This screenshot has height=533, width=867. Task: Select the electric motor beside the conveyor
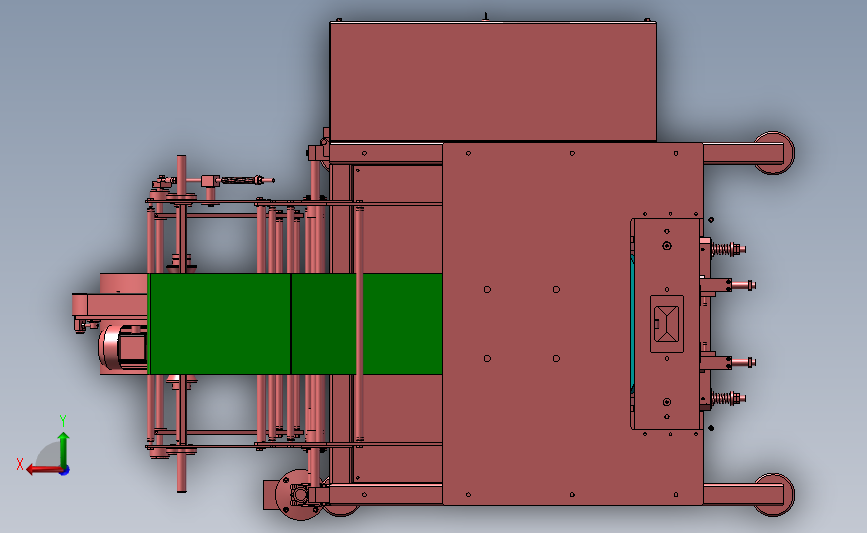tap(123, 347)
